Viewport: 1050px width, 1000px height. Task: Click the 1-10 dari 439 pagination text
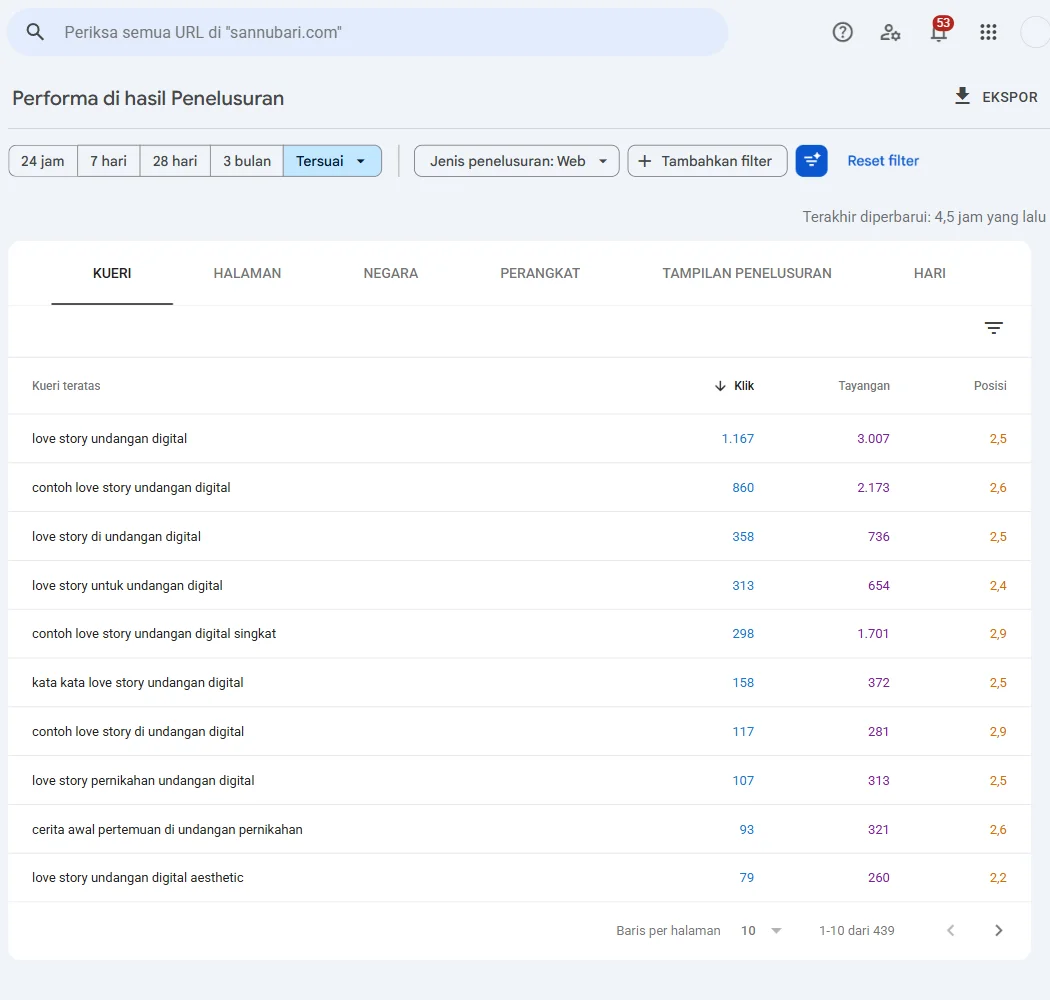click(x=856, y=930)
